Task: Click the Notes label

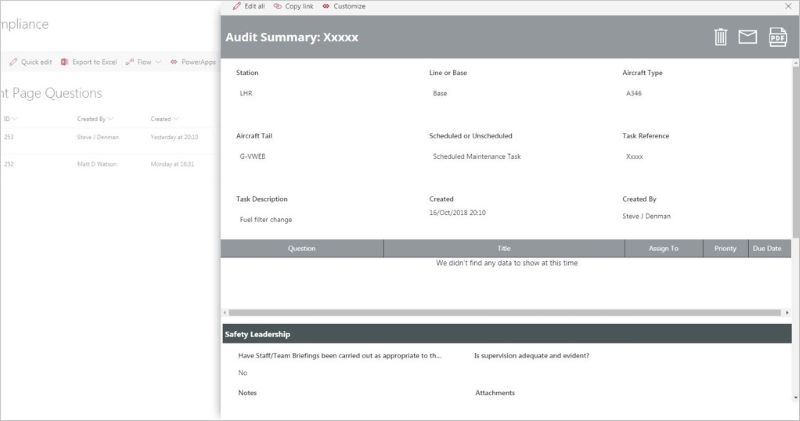Action: coord(247,393)
